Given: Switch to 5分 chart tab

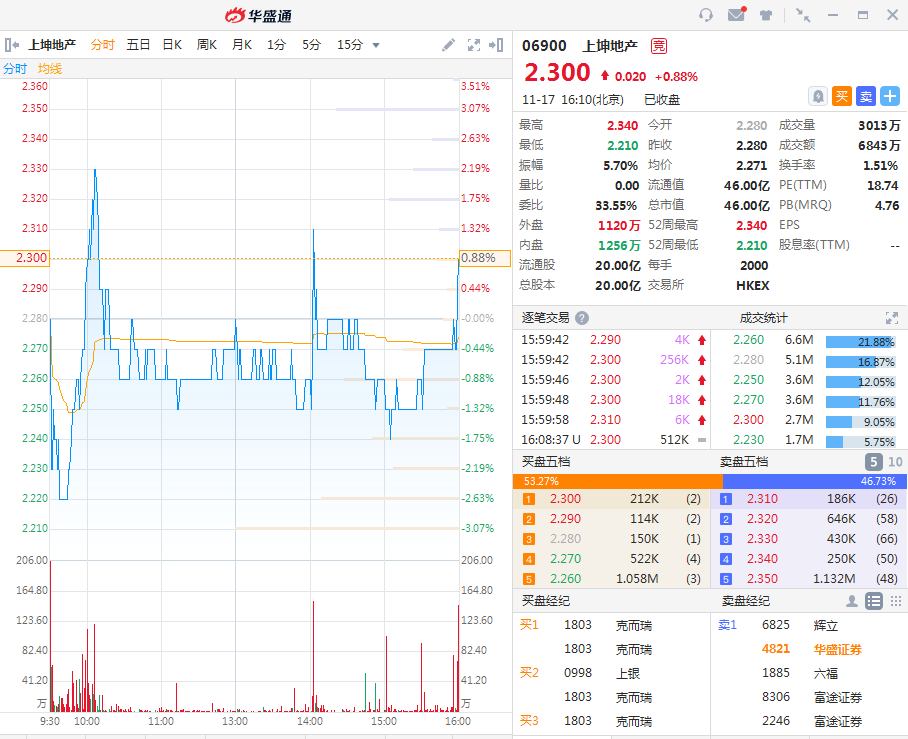Looking at the screenshot, I should pos(312,45).
